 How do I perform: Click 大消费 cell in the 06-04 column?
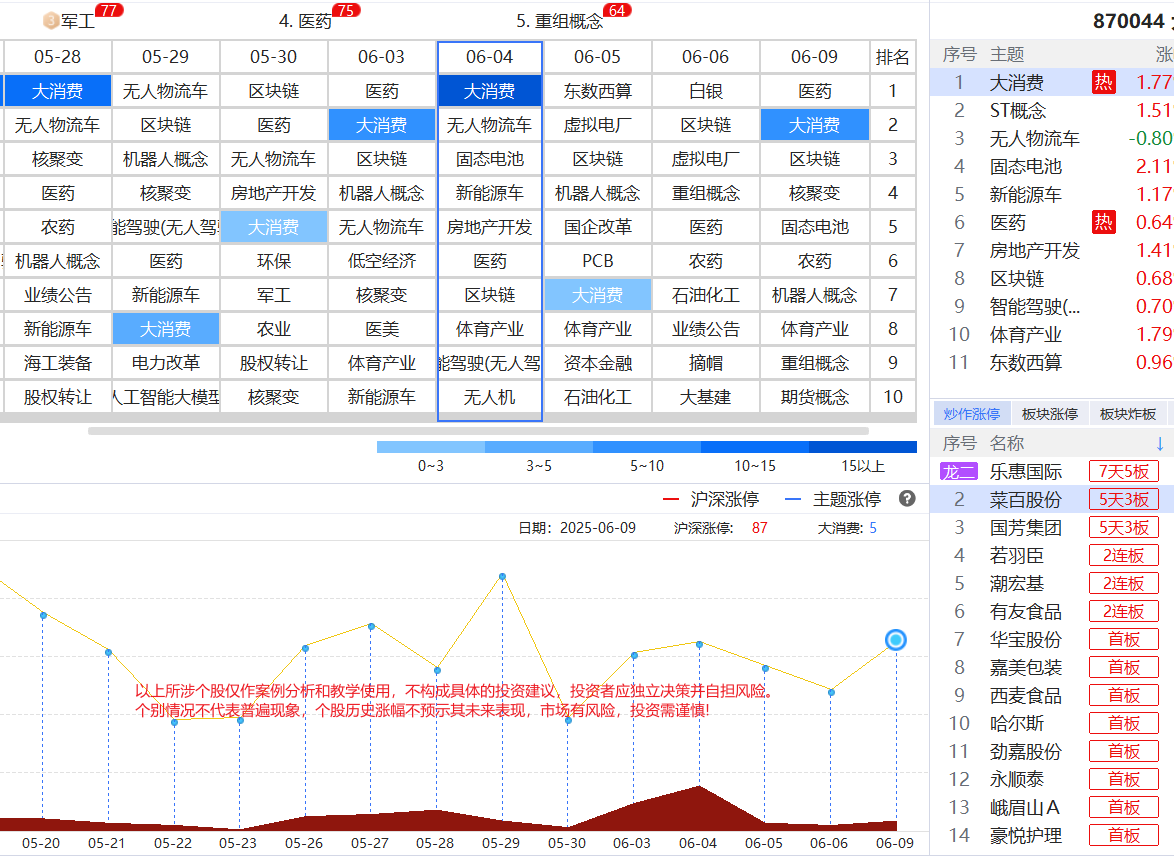point(490,91)
